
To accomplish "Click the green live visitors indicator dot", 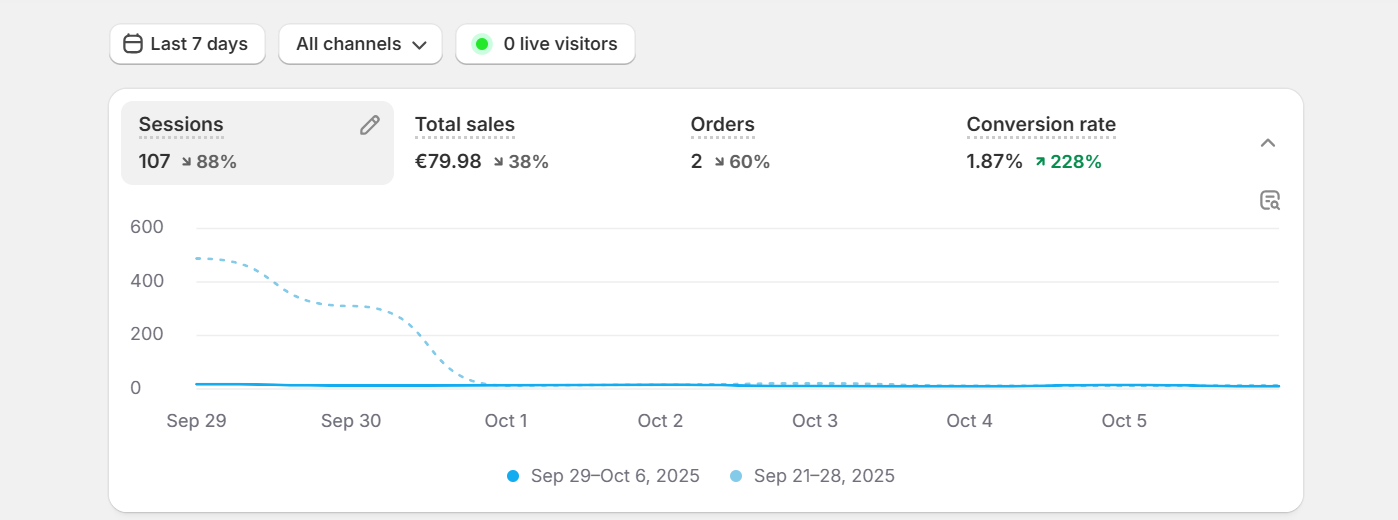I will click(482, 44).
